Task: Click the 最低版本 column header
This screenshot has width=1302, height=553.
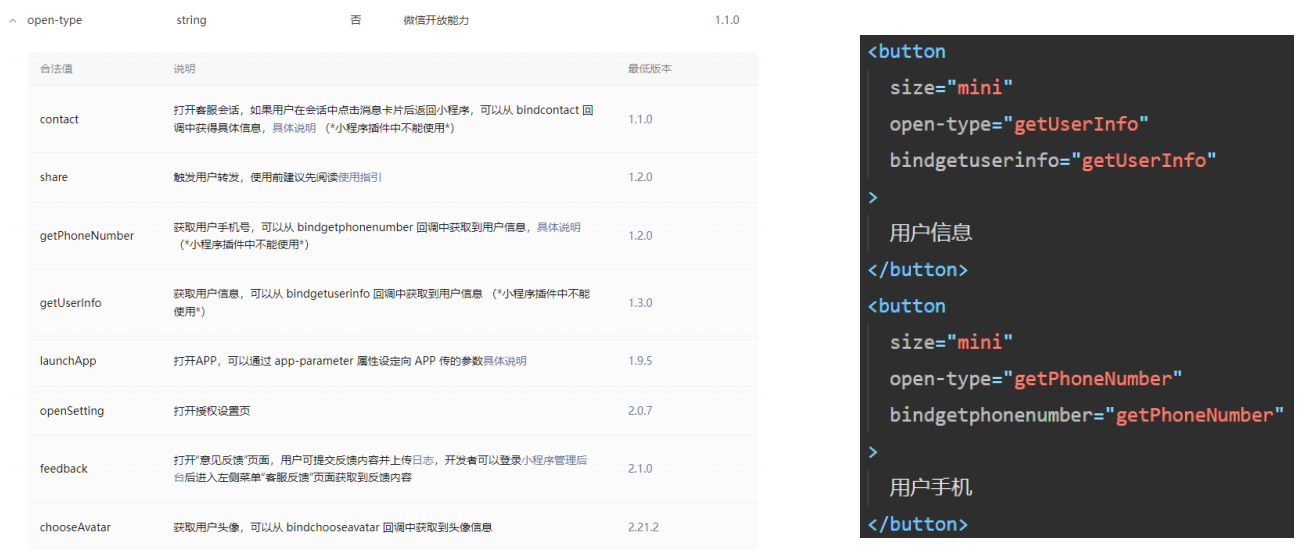Action: [650, 69]
